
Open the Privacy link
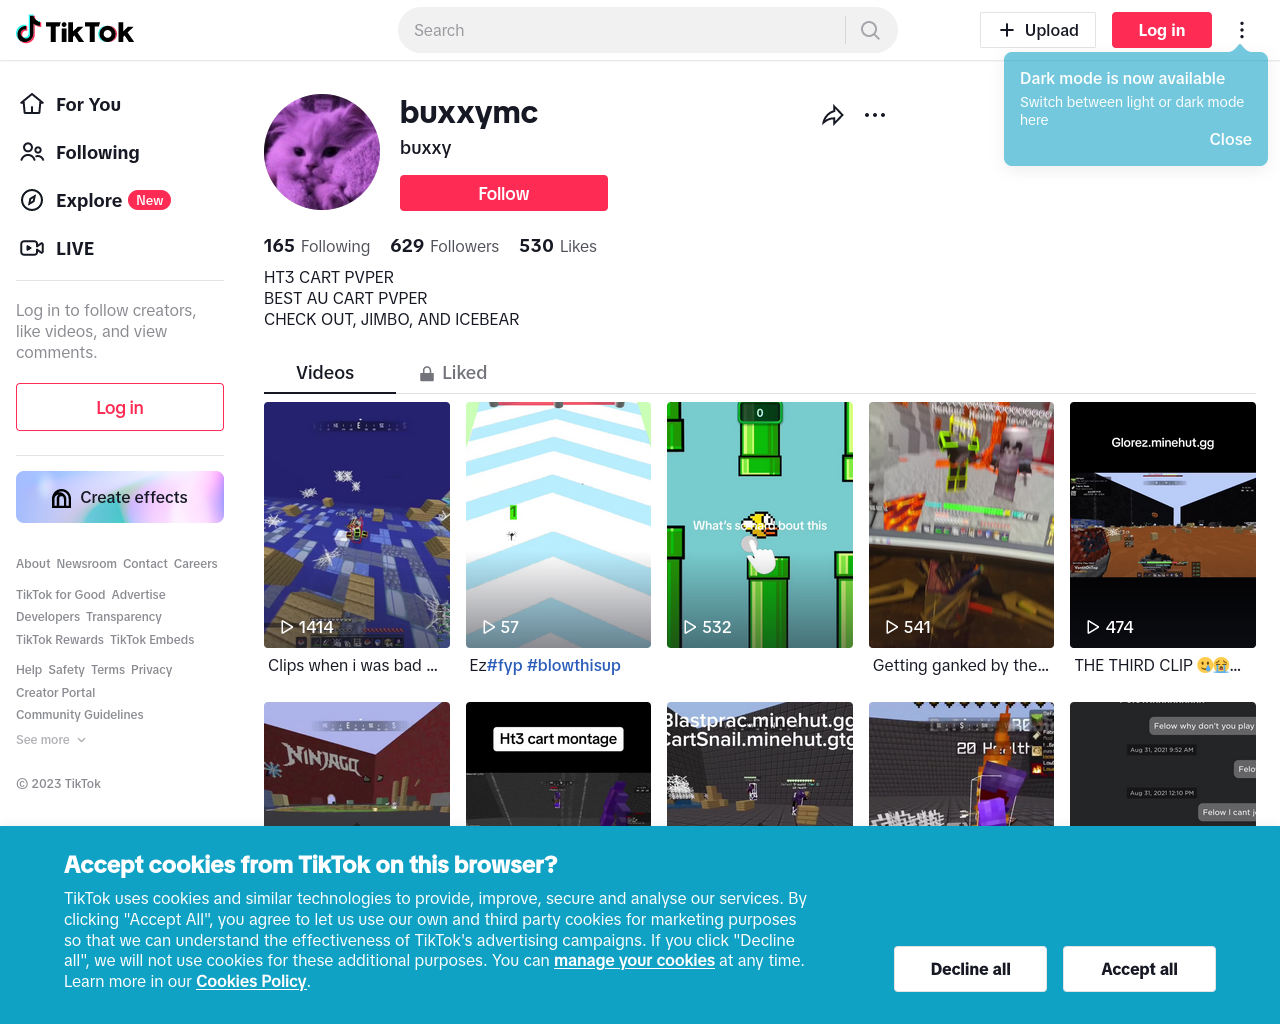click(151, 670)
